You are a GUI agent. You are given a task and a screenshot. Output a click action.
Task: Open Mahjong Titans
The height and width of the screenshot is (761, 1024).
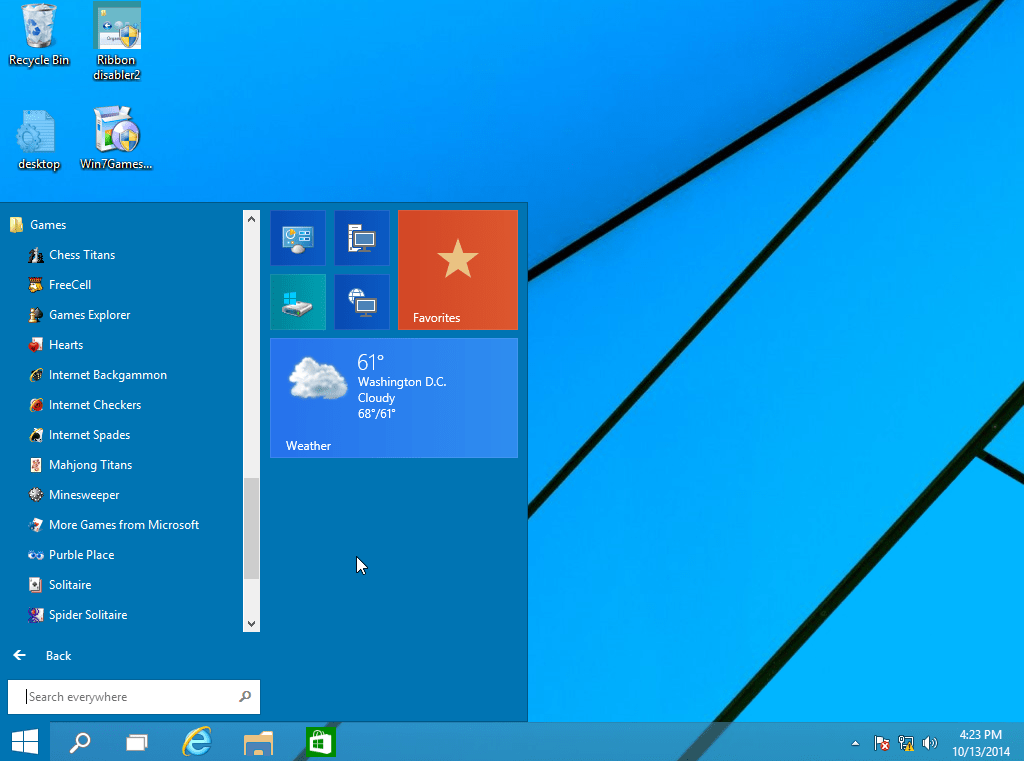(90, 465)
